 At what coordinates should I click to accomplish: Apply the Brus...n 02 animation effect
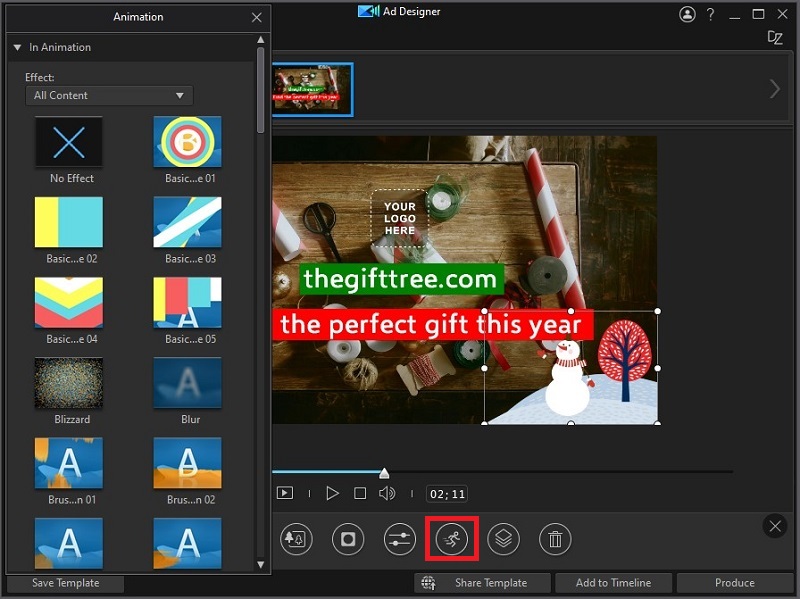click(x=187, y=463)
